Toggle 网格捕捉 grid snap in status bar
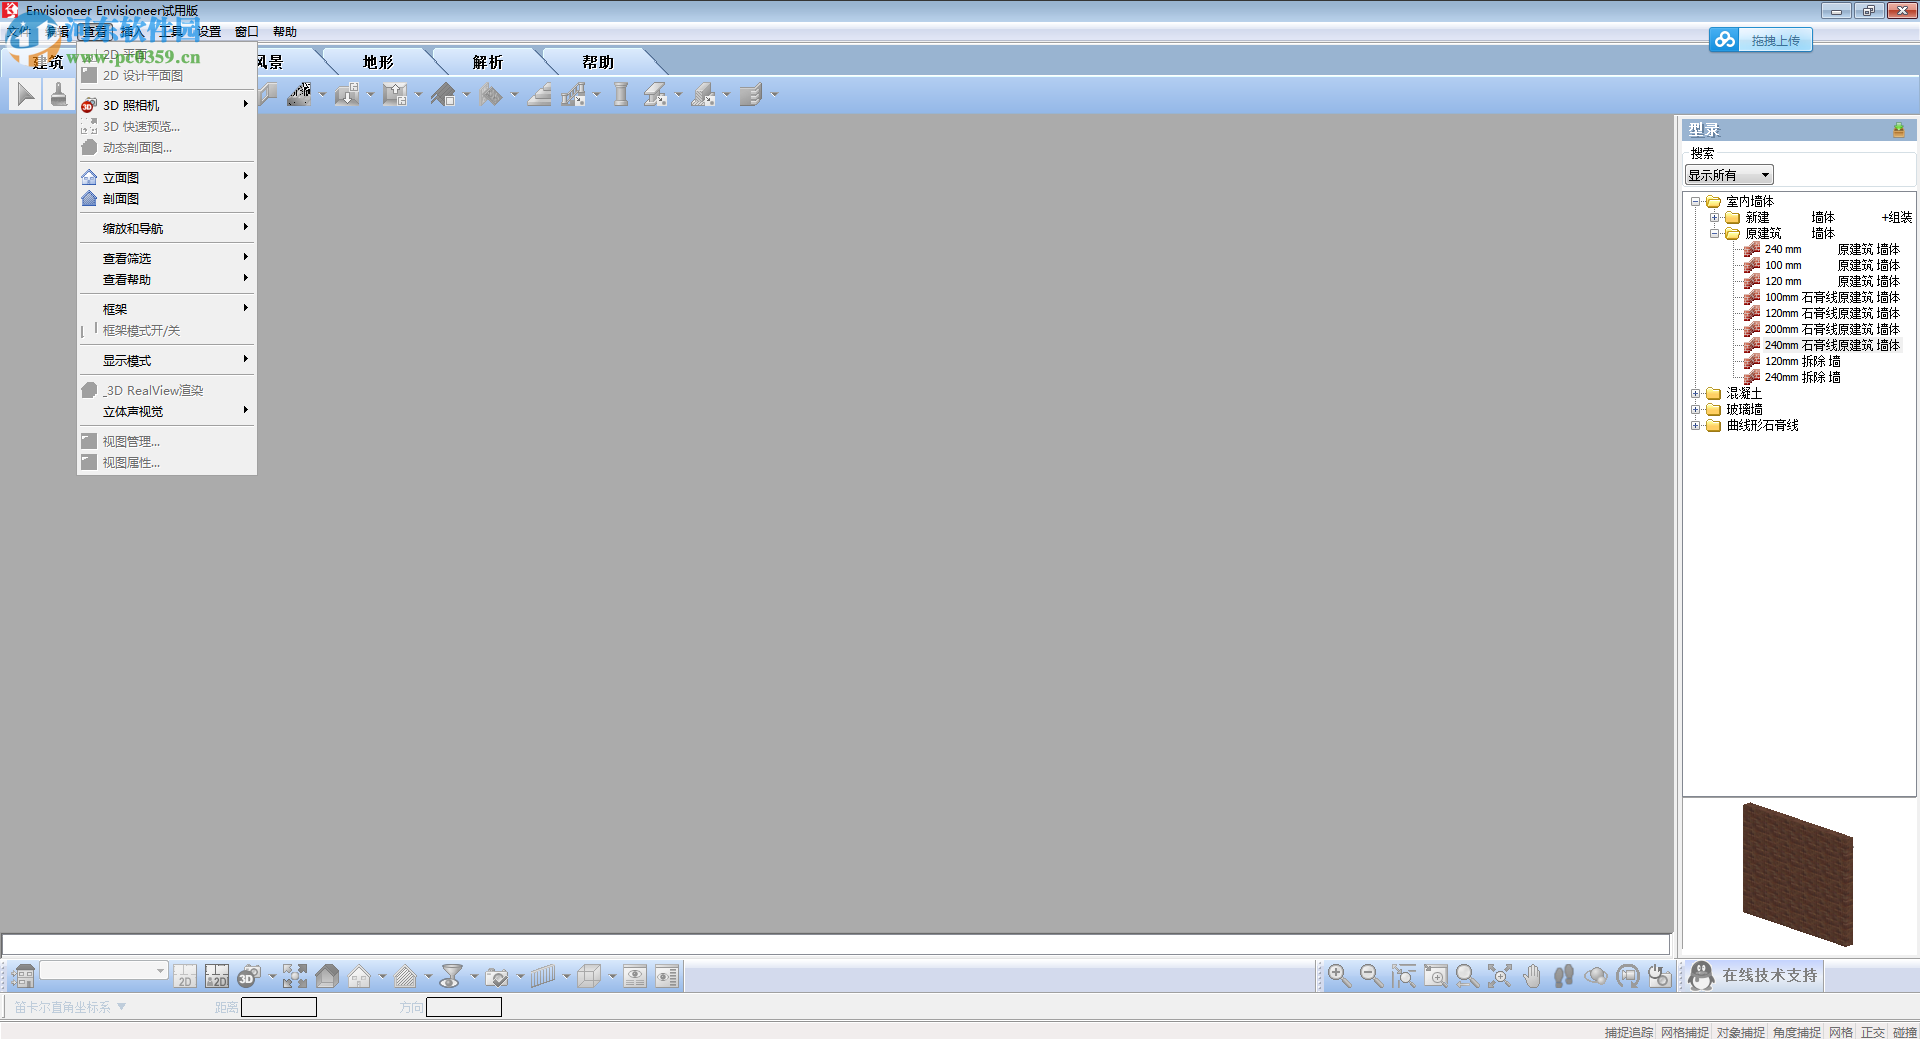Viewport: 1920px width, 1040px height. tap(1685, 1032)
